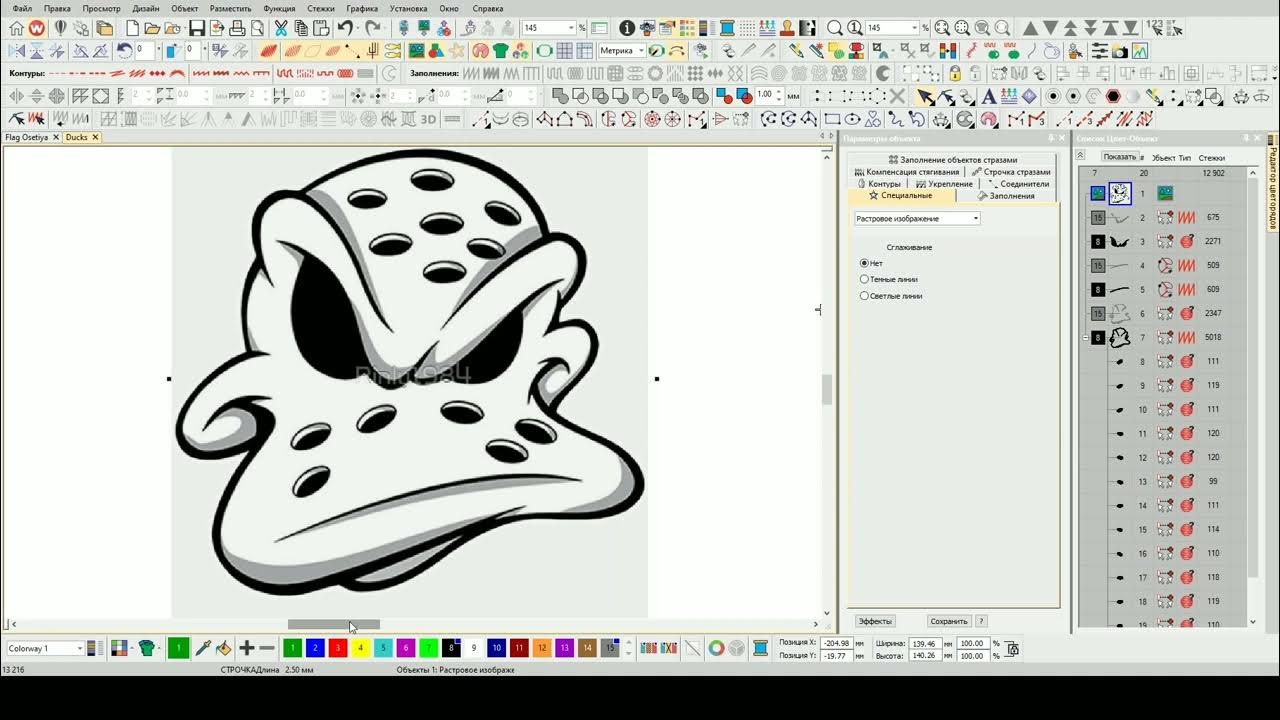The image size is (1280, 720).
Task: Click the lock padlock icon
Action: pyautogui.click(x=955, y=73)
